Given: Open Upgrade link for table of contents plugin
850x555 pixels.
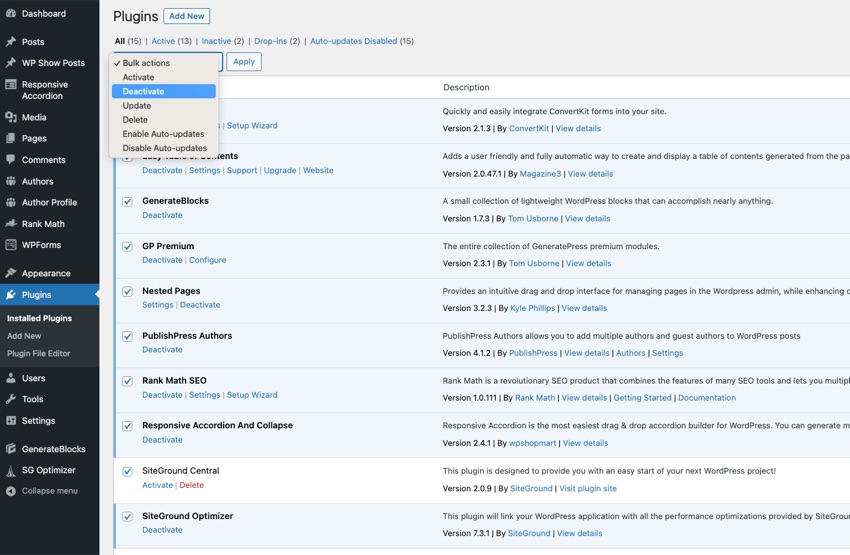Looking at the screenshot, I should click(280, 170).
